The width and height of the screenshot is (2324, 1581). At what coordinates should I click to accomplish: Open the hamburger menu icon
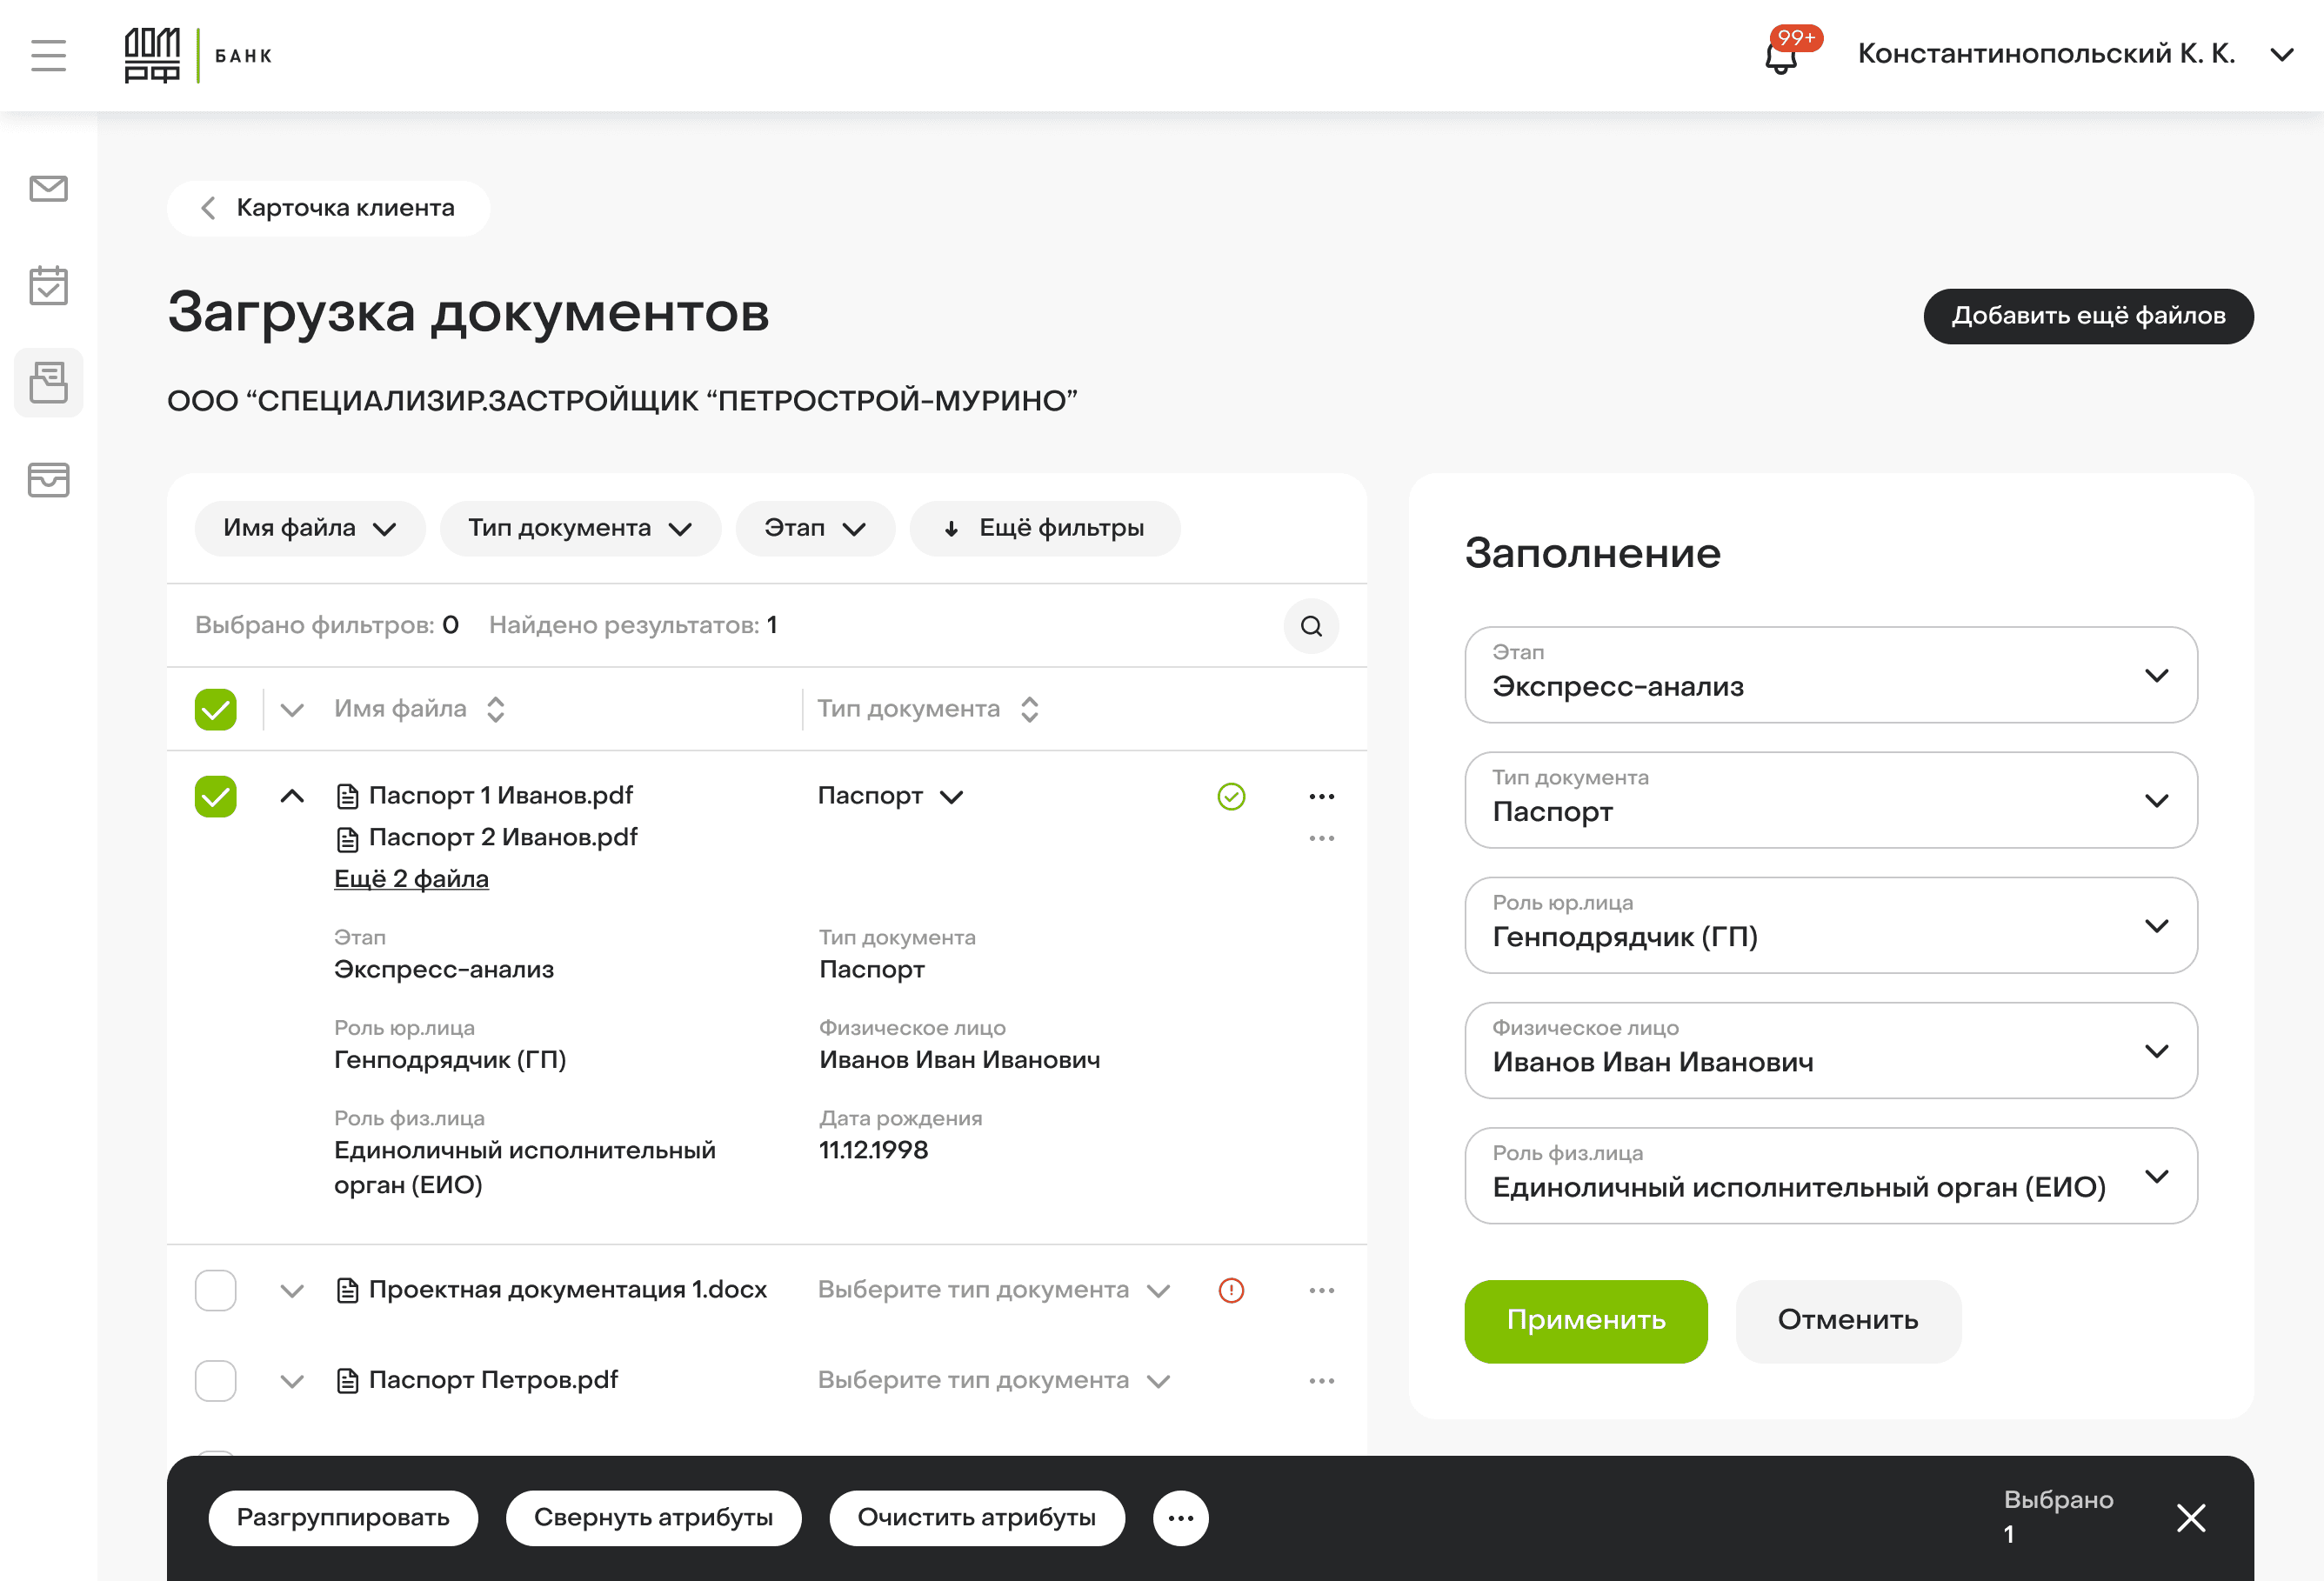(x=48, y=56)
